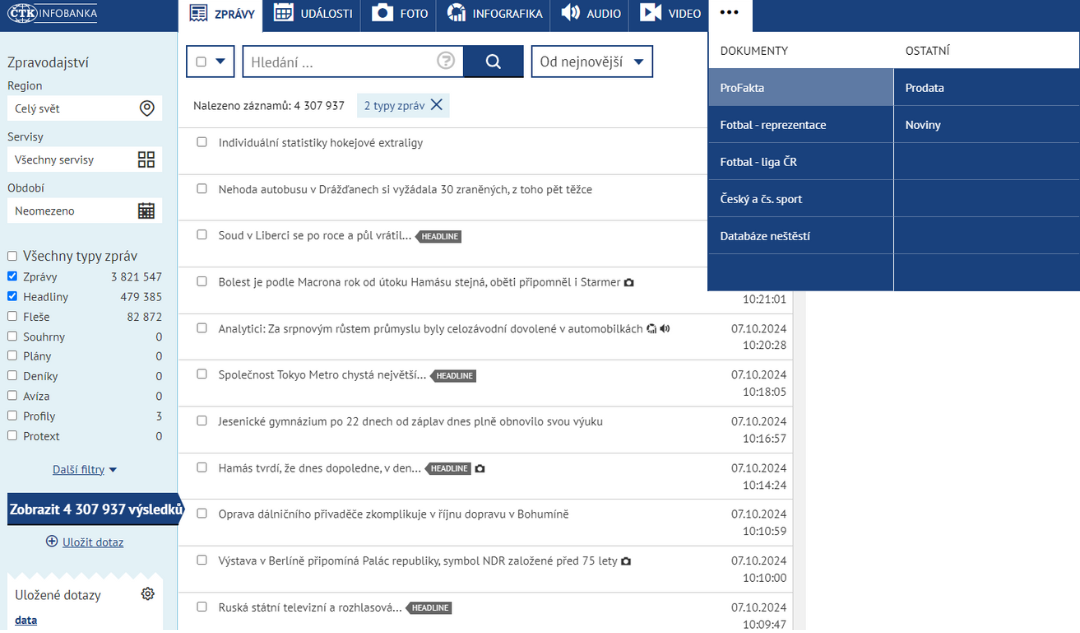Remove the '2 typy zpráv' filter
Viewport: 1080px width, 633px height.
(436, 105)
